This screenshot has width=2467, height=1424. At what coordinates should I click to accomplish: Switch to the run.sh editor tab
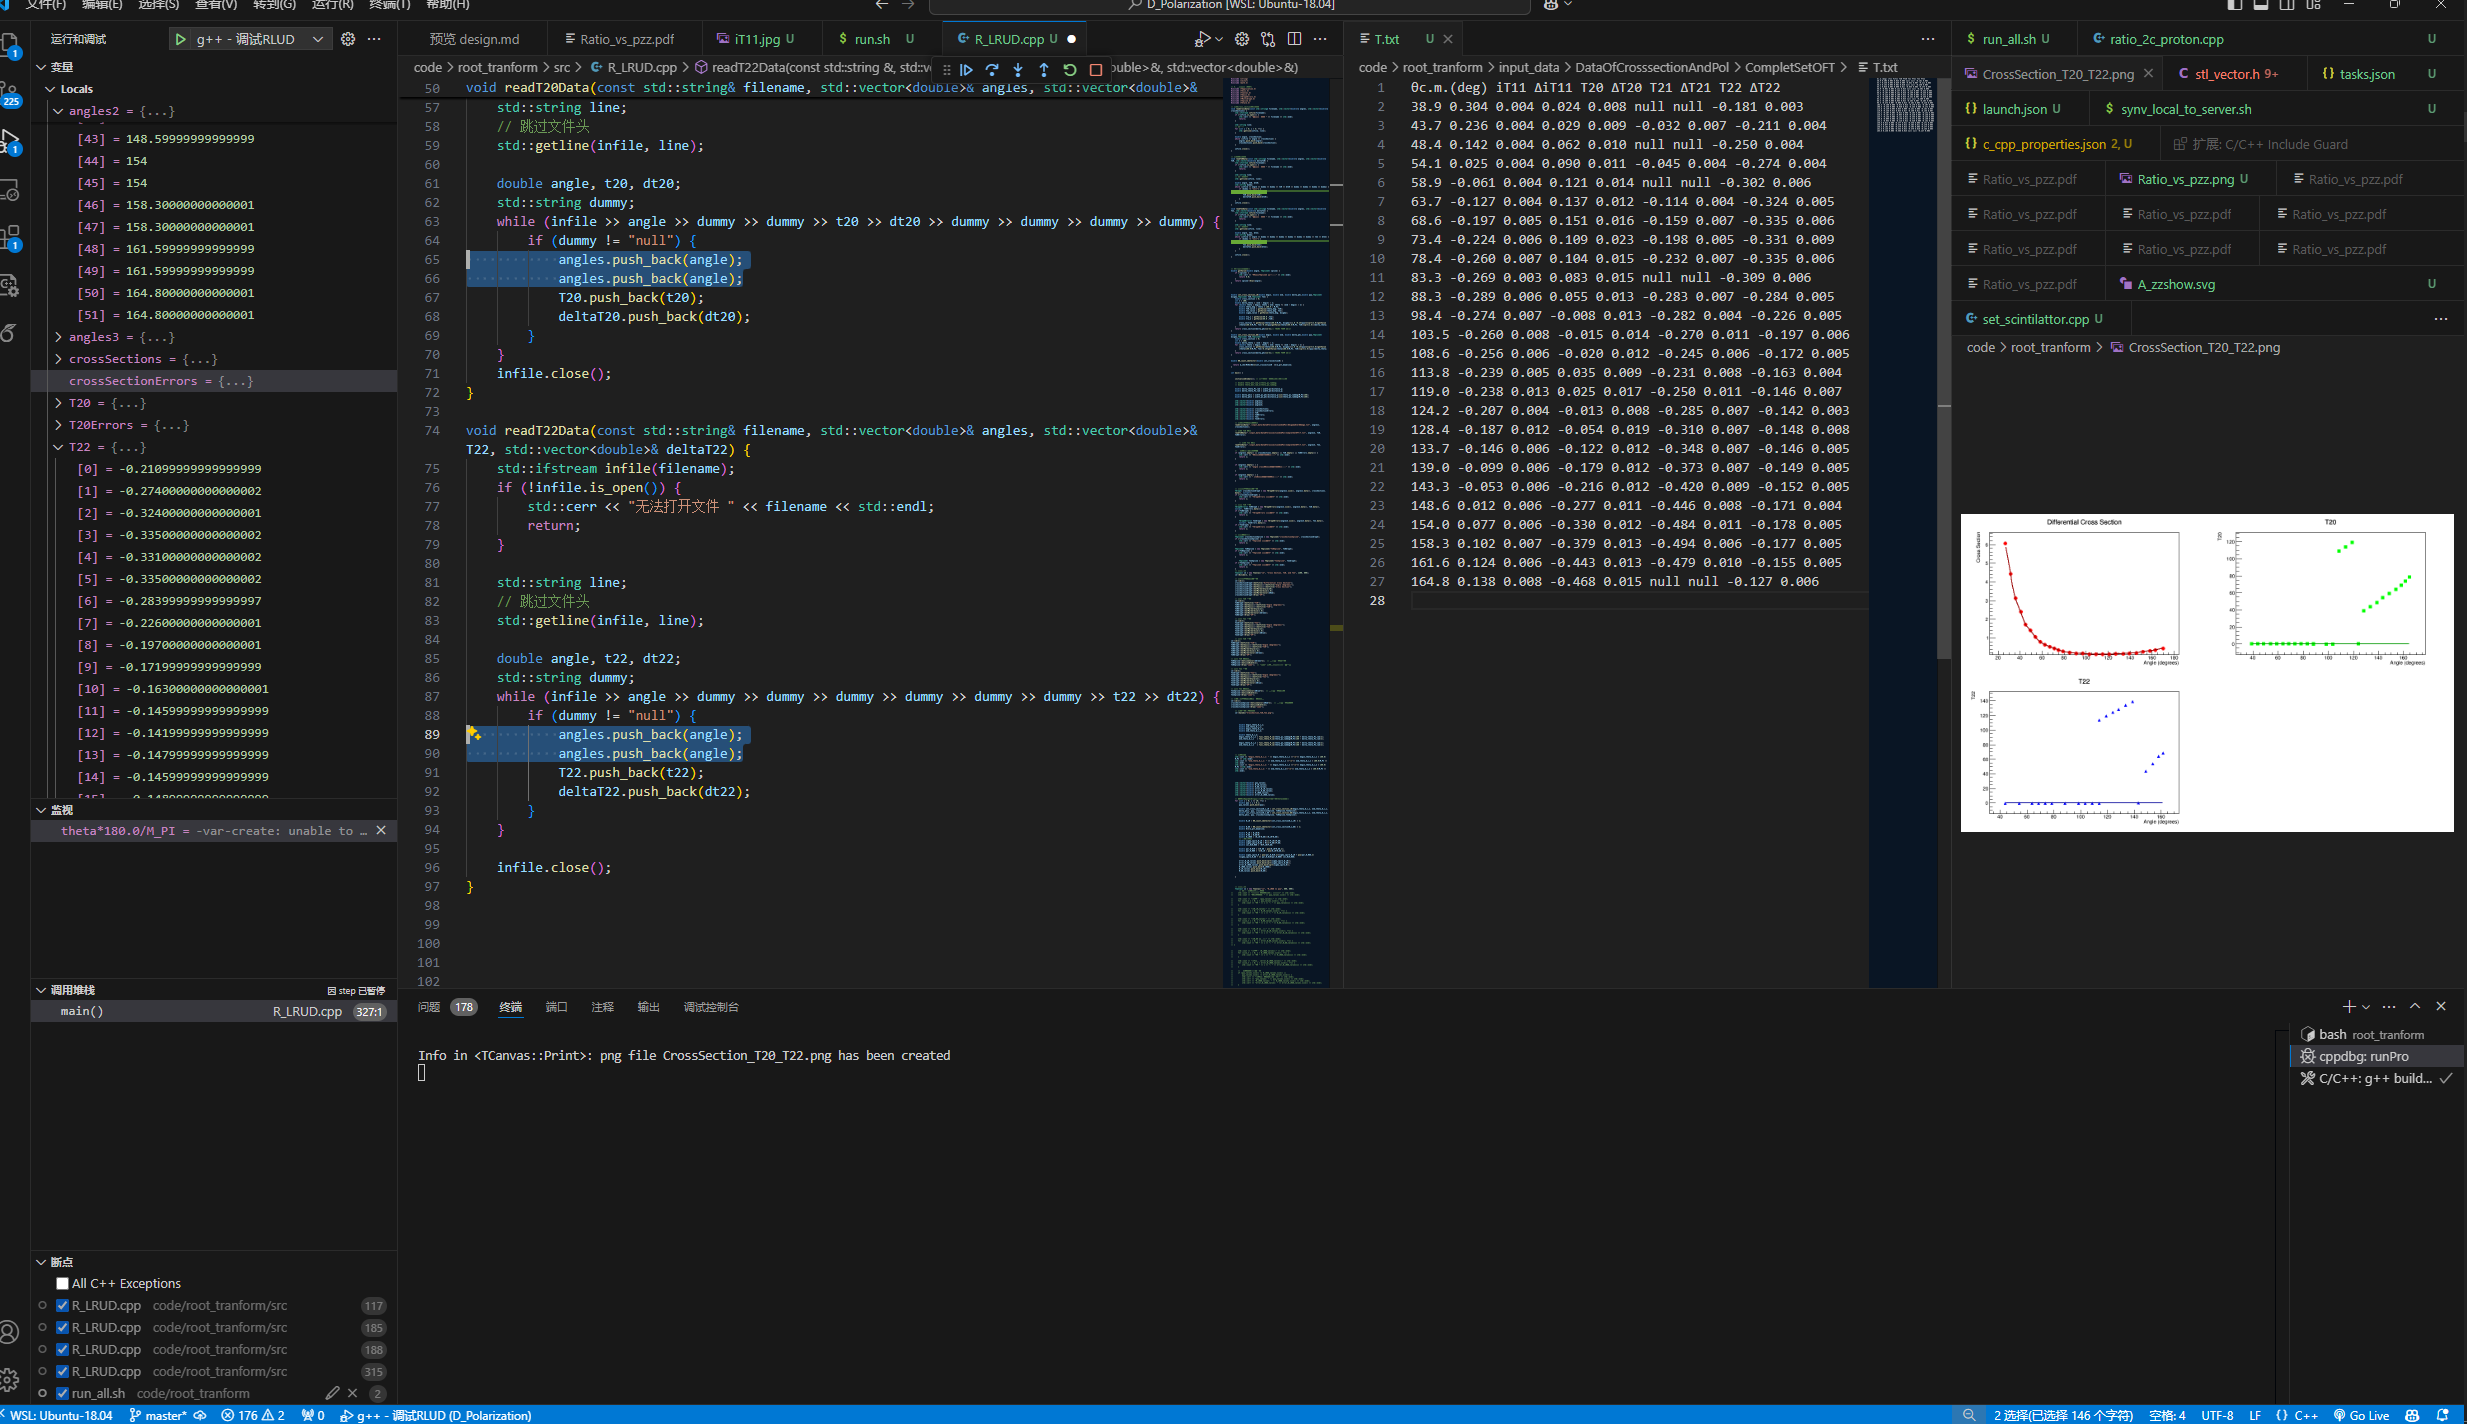(871, 39)
